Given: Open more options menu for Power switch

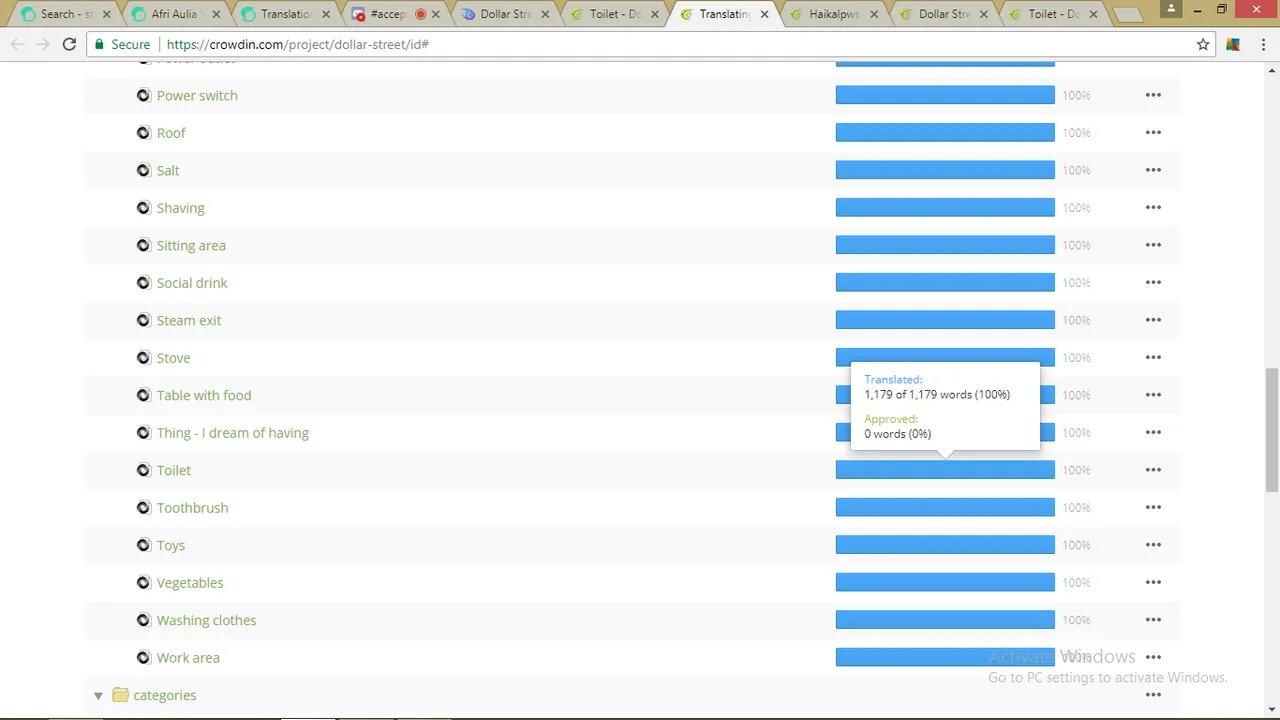Looking at the screenshot, I should tap(1153, 95).
